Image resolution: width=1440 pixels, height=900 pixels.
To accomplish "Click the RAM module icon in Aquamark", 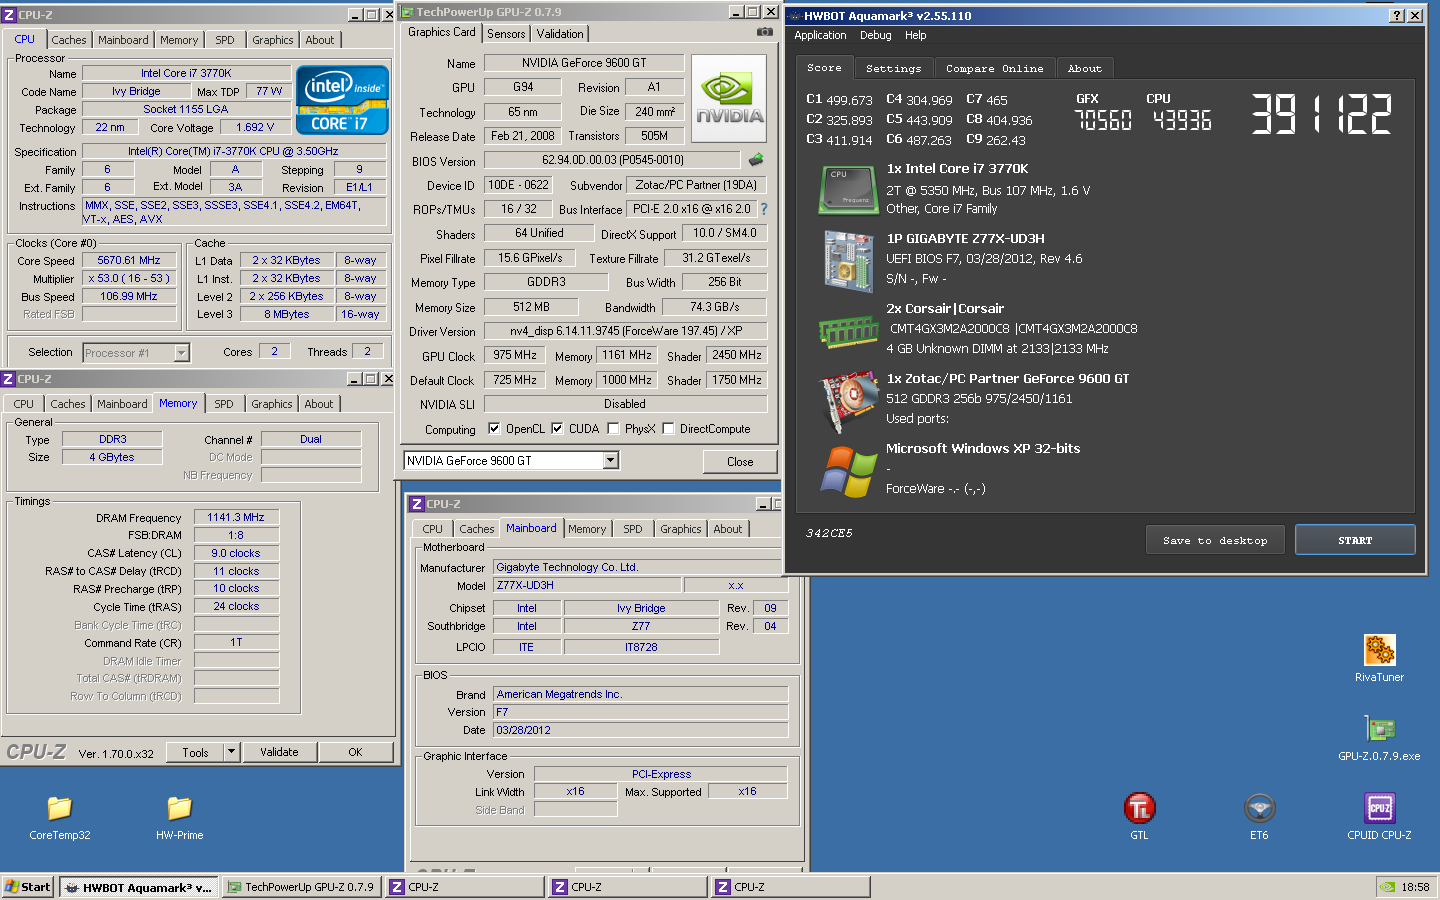I will (x=848, y=332).
